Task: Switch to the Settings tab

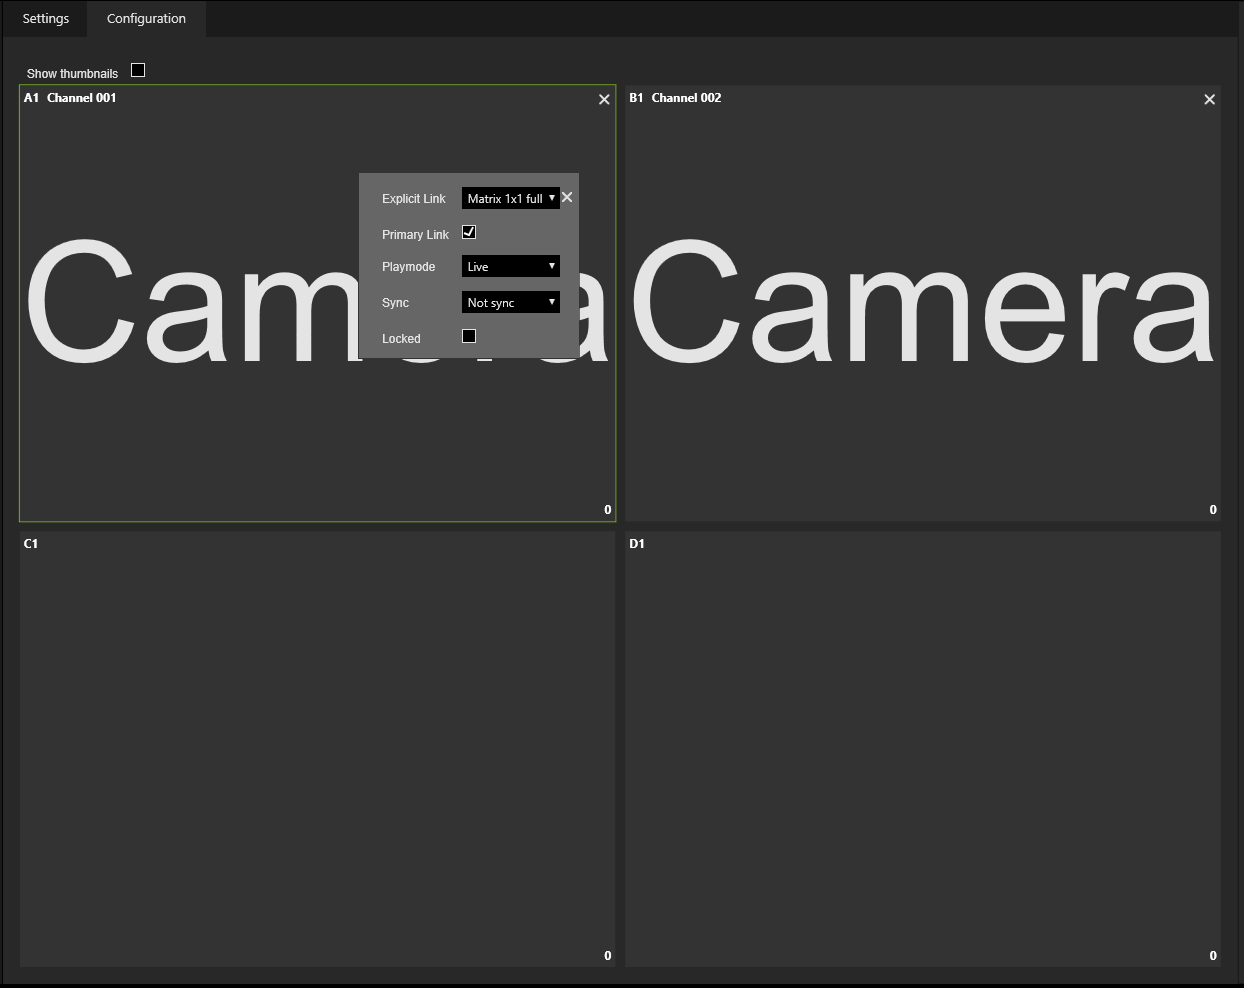Action: click(46, 18)
